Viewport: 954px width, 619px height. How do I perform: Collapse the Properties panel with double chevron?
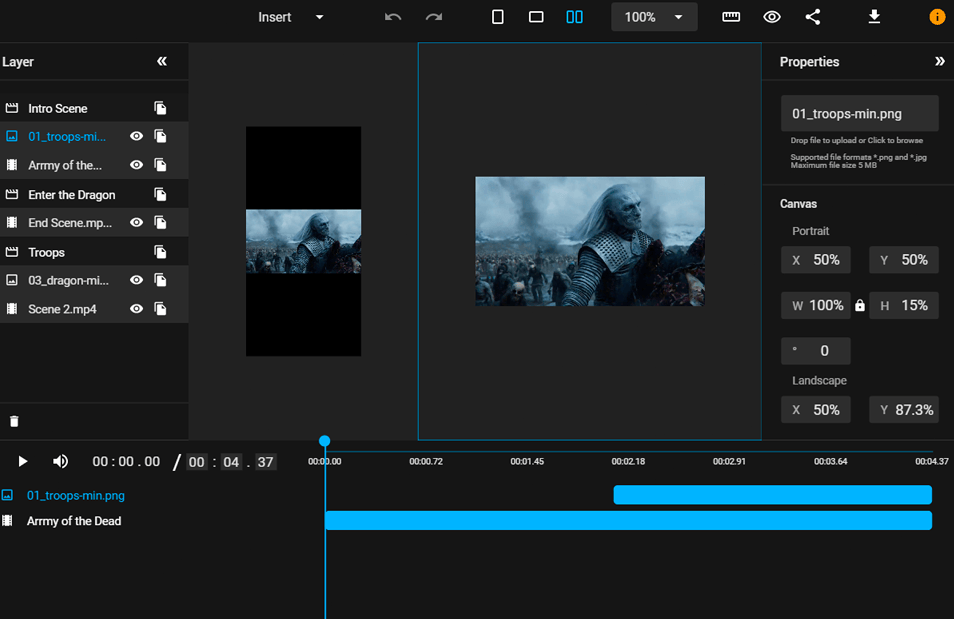tap(939, 61)
